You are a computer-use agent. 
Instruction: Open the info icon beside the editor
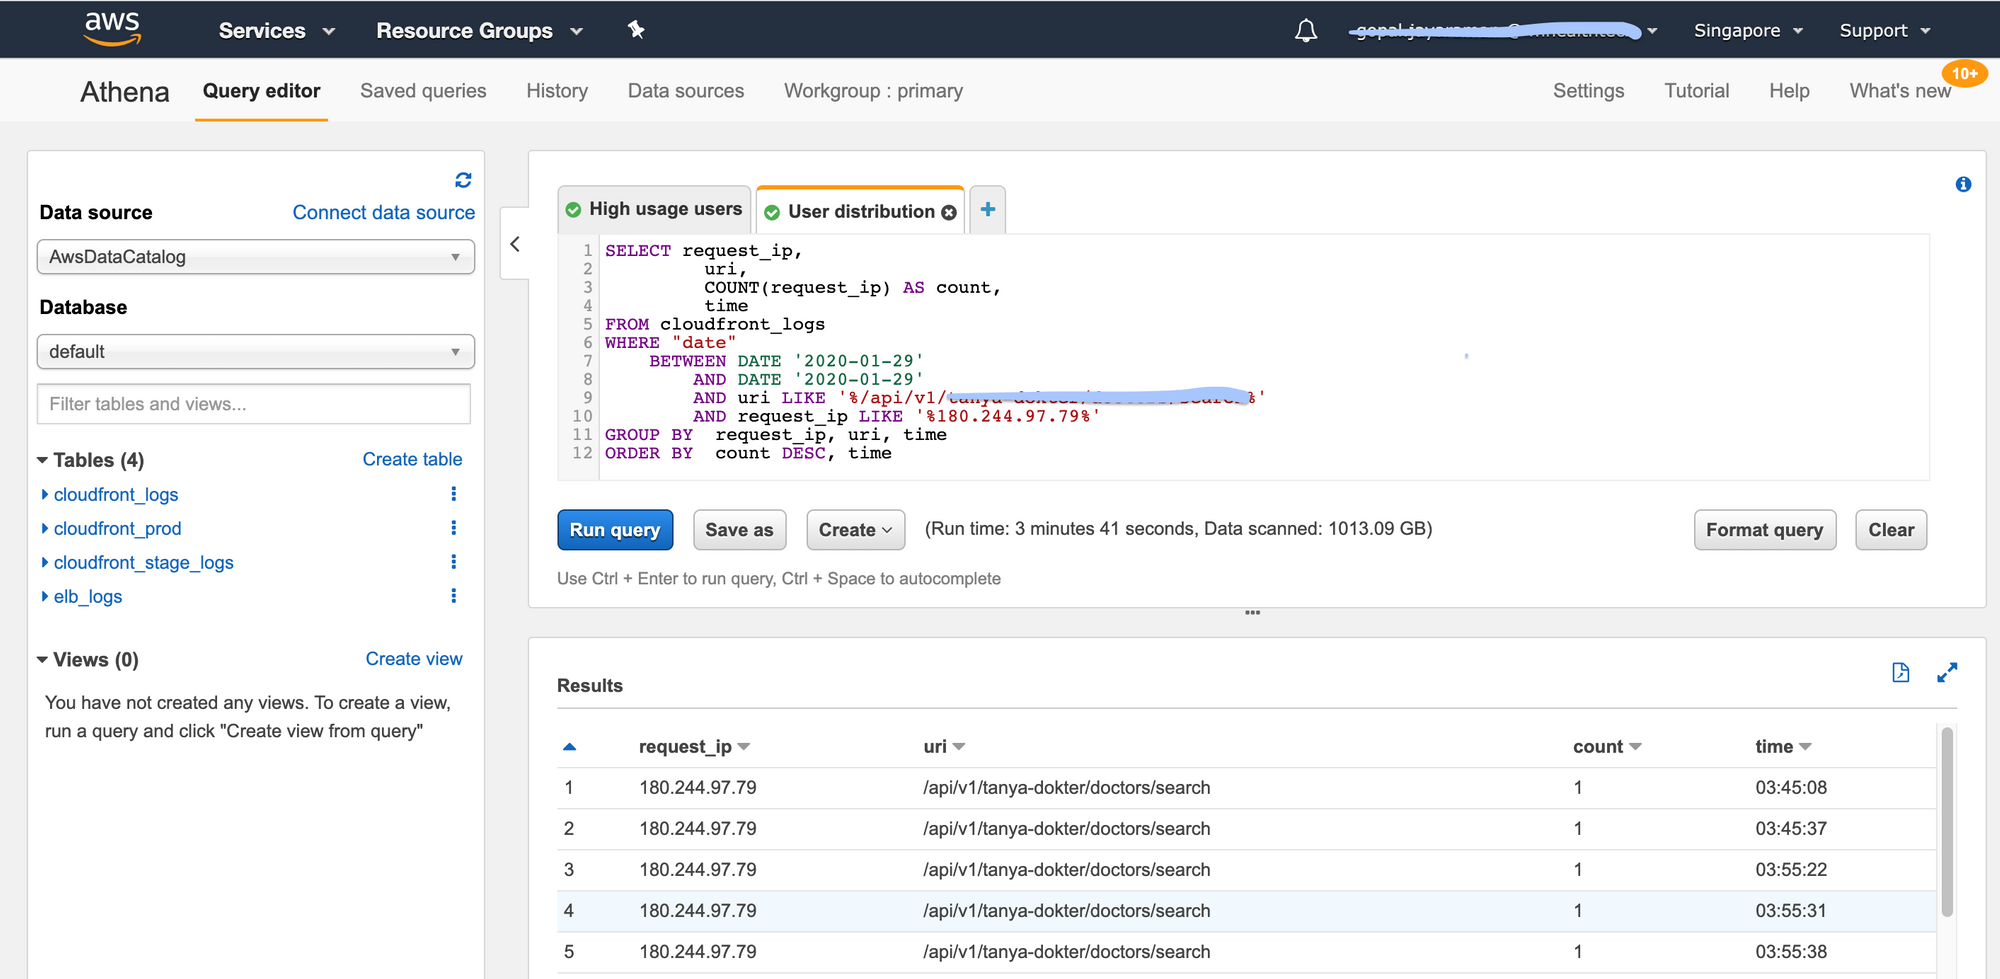[x=1963, y=184]
